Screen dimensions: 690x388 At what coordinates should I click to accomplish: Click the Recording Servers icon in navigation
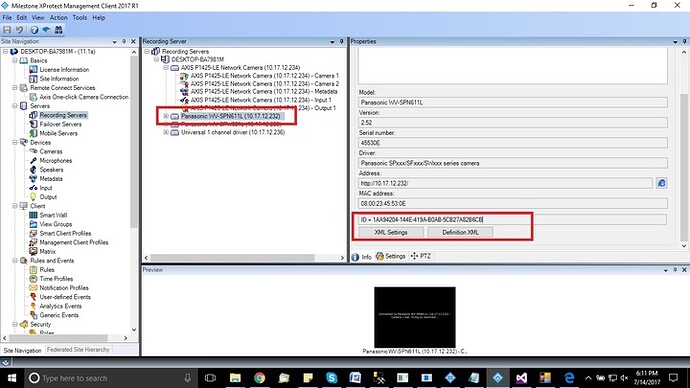click(x=33, y=115)
